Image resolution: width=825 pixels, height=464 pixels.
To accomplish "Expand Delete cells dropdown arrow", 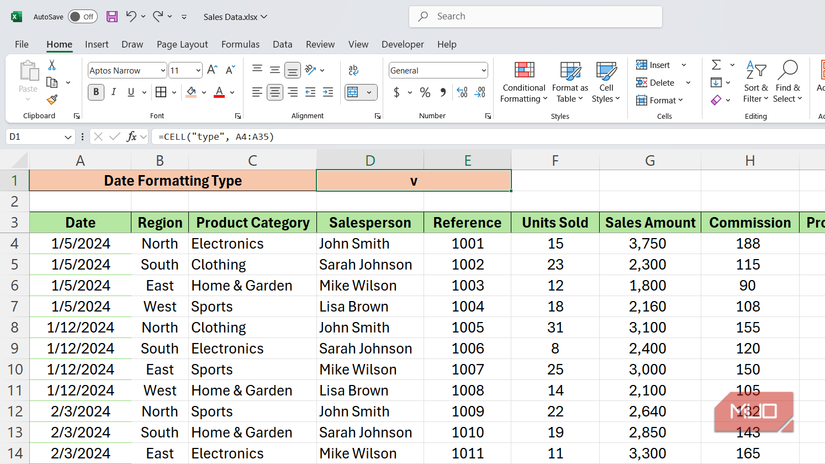I will (x=688, y=83).
